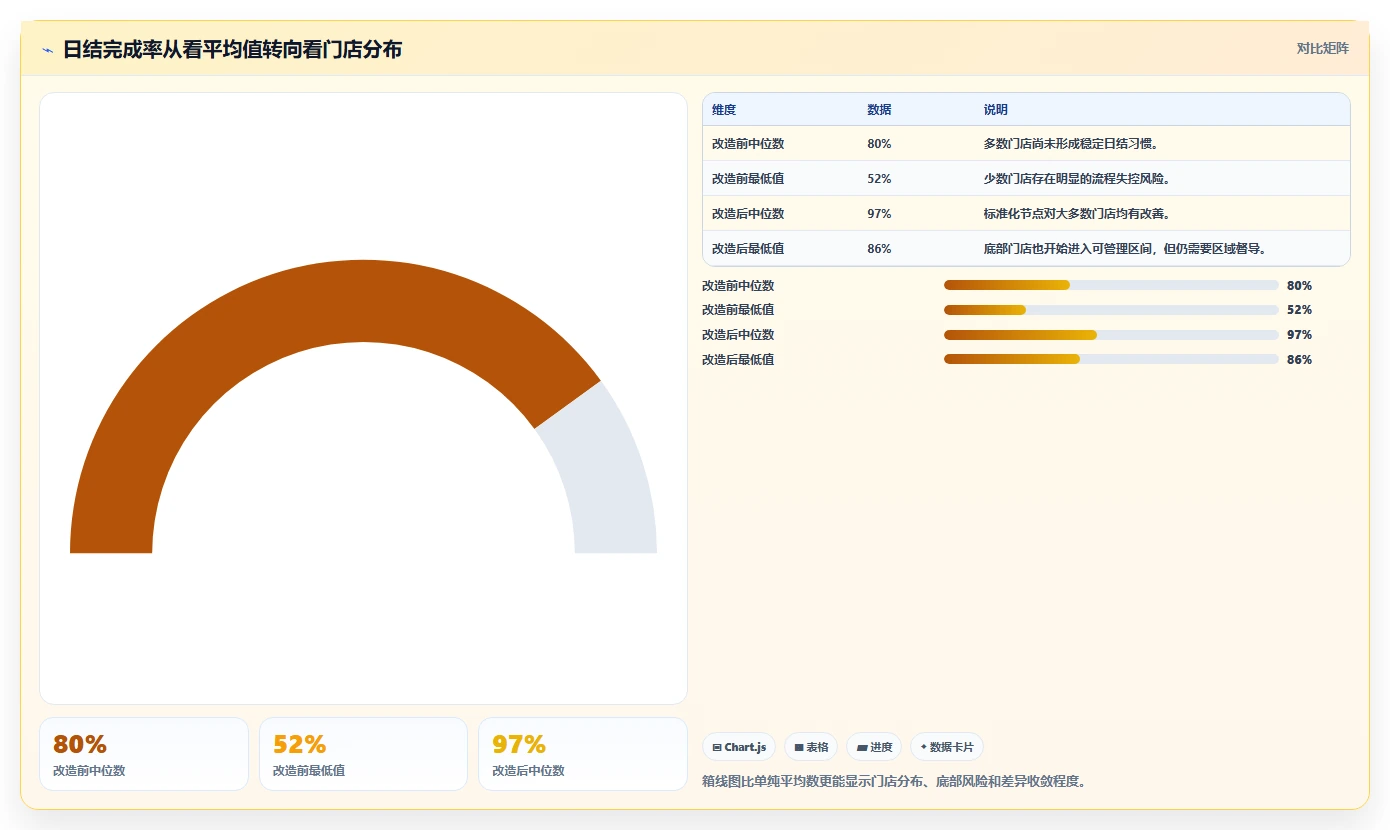Viewport: 1390px width, 830px height.
Task: Click the 对比矩阵 label in the header
Action: point(1322,48)
